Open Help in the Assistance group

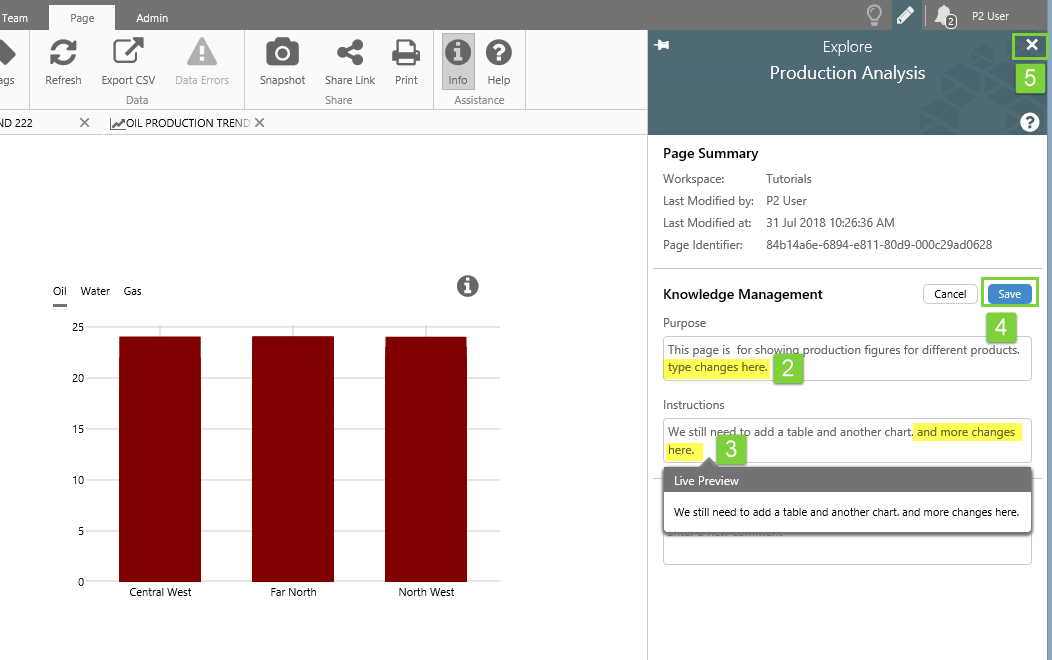(x=498, y=53)
